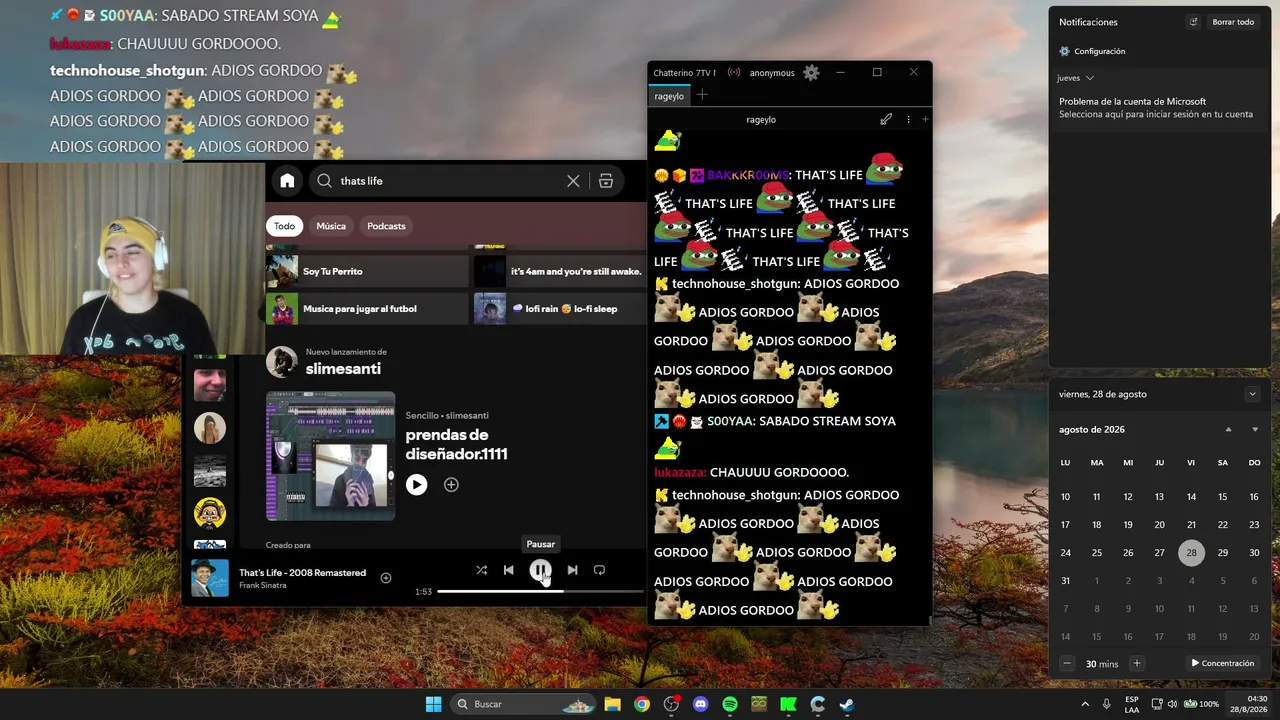The image size is (1280, 720).
Task: Open the 'lofi rain lo-fi sleep' playlist
Action: click(x=560, y=309)
